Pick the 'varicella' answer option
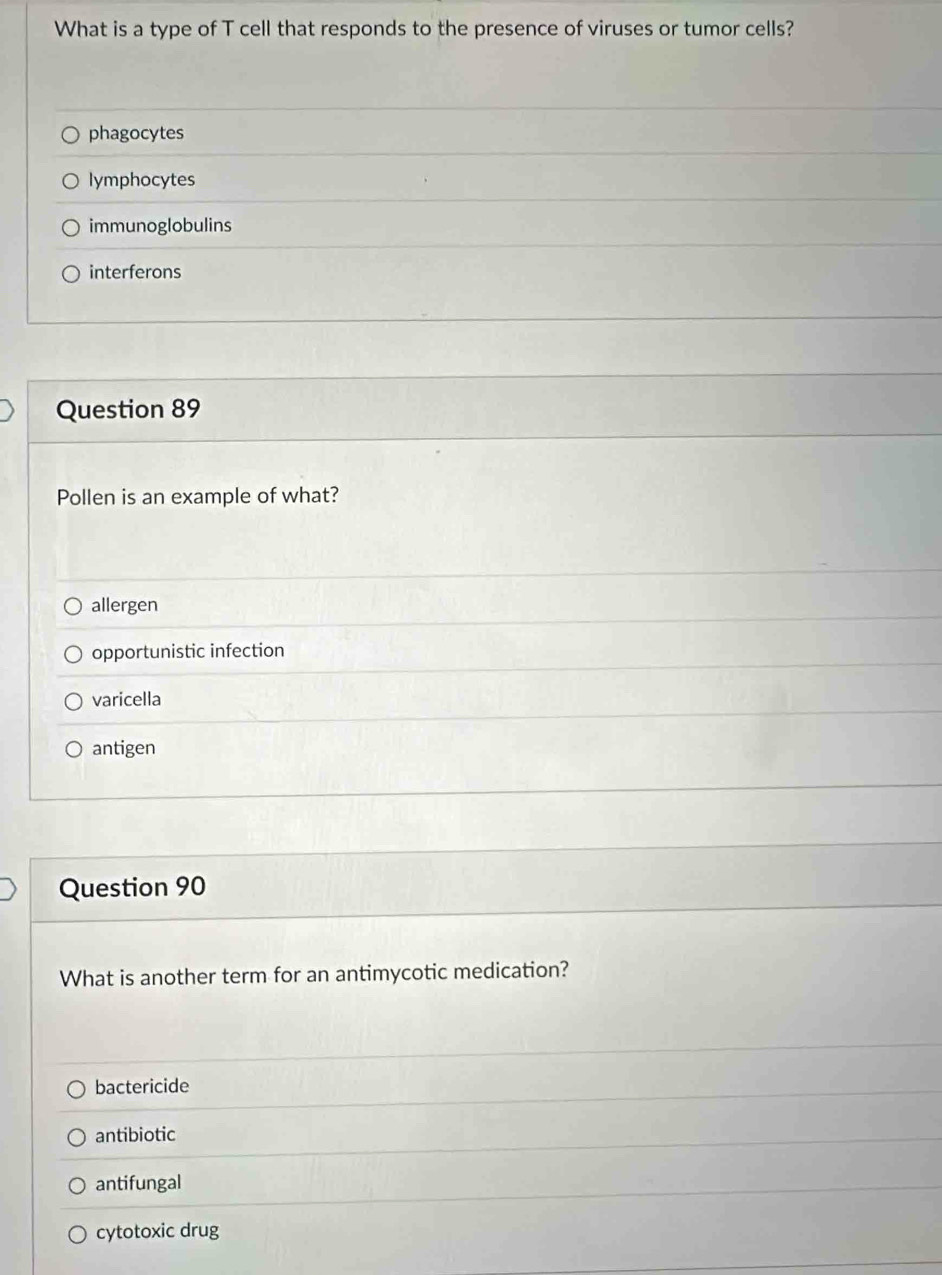This screenshot has height=1275, width=942. point(74,701)
